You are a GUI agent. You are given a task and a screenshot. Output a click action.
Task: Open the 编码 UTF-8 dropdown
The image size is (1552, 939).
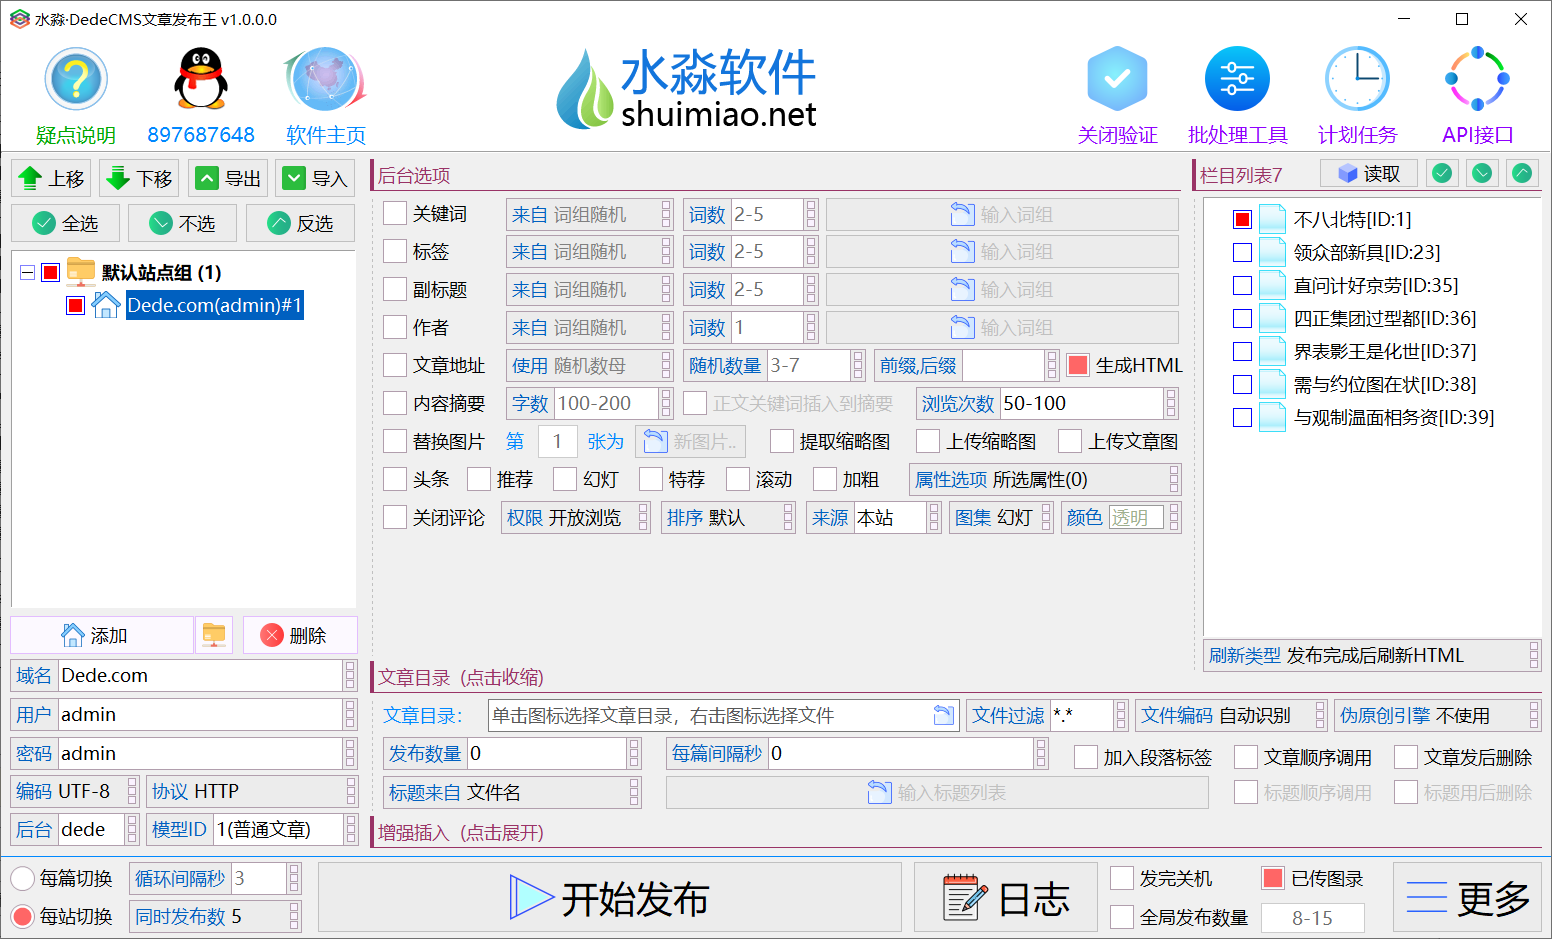click(x=75, y=791)
